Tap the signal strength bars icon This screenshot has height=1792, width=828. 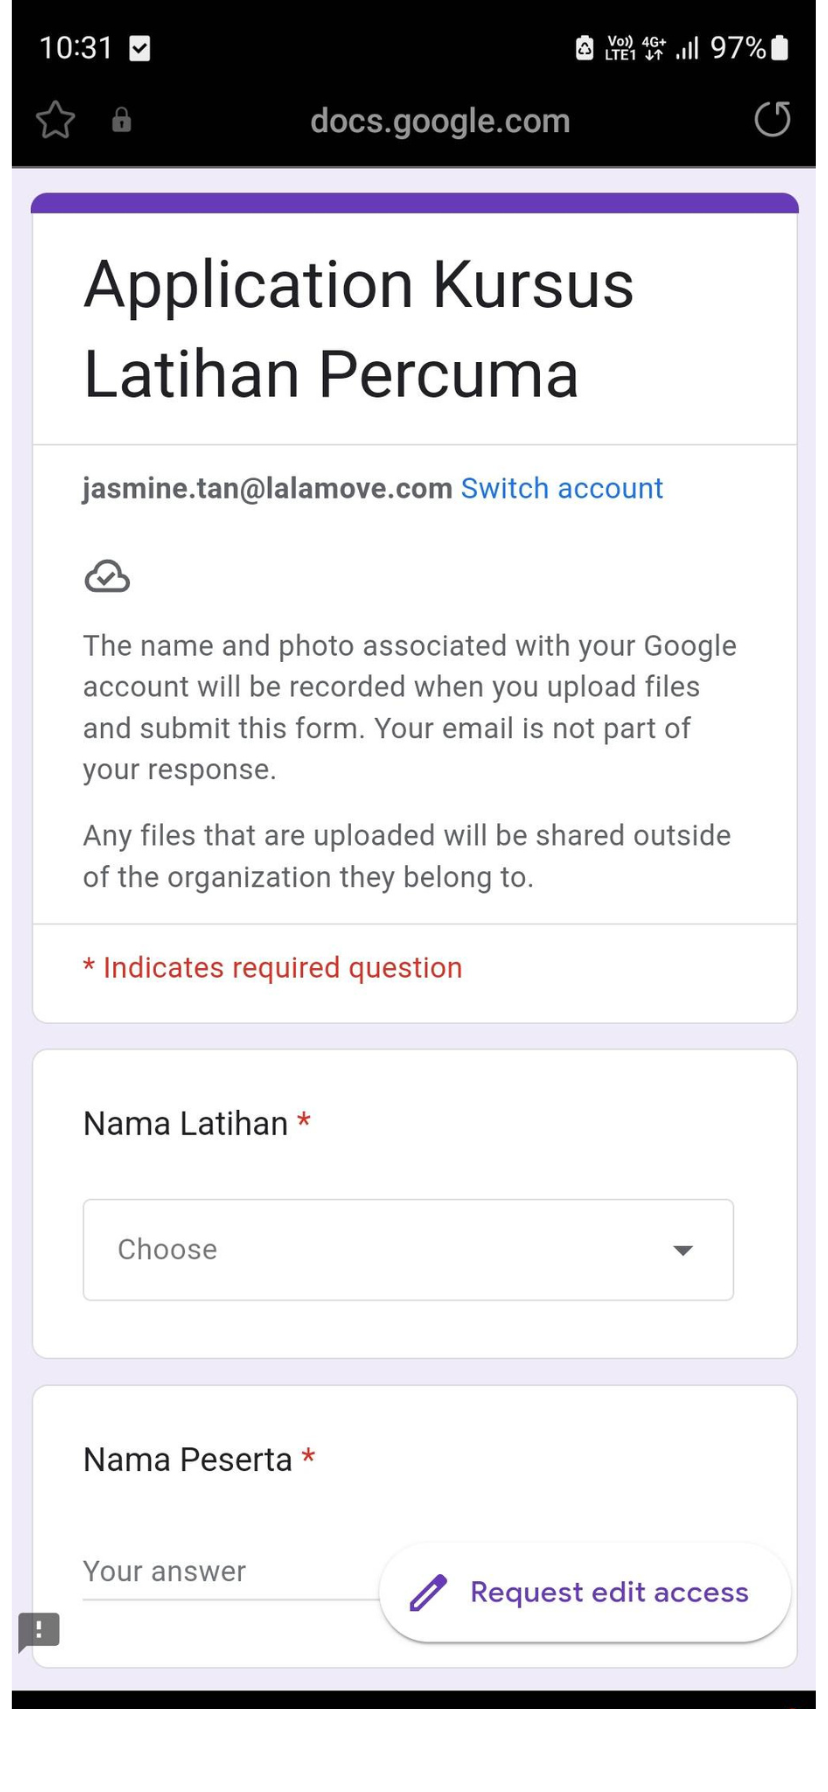pyautogui.click(x=687, y=48)
